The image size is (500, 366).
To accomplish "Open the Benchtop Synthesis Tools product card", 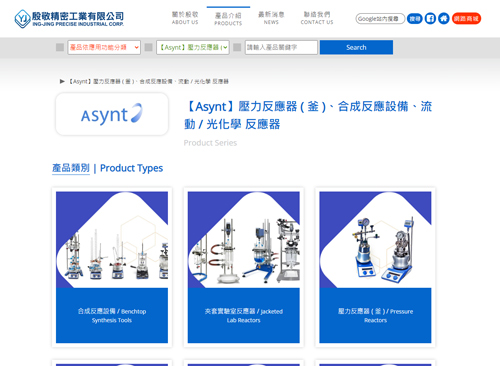I will 112,267.
